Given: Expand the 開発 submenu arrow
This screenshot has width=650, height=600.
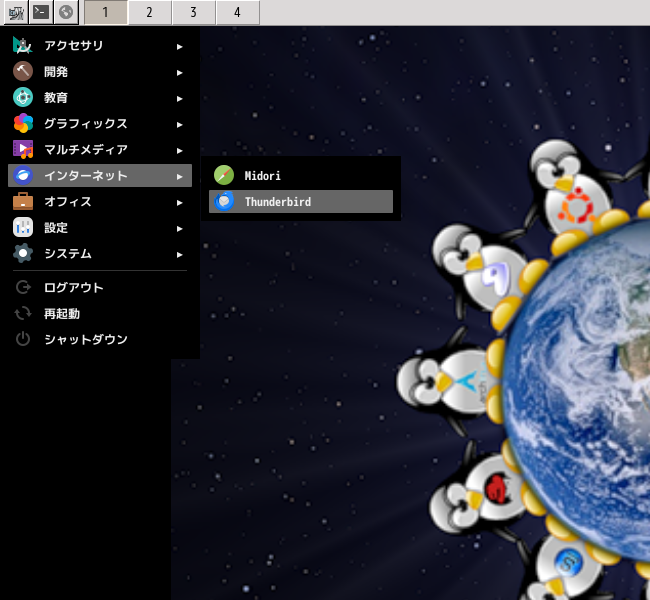Looking at the screenshot, I should point(179,73).
